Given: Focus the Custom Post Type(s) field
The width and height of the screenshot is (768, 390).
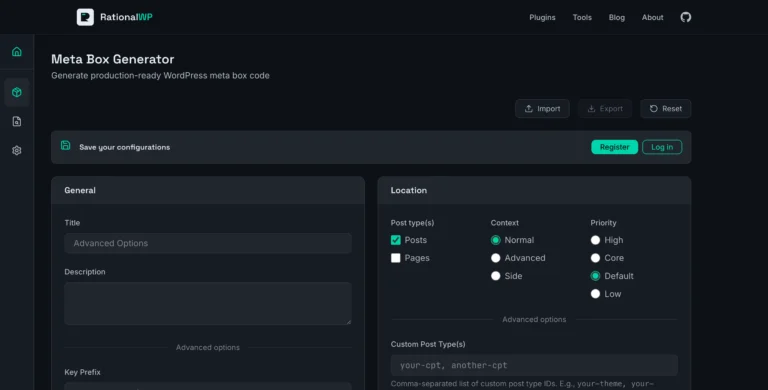Looking at the screenshot, I should point(534,366).
